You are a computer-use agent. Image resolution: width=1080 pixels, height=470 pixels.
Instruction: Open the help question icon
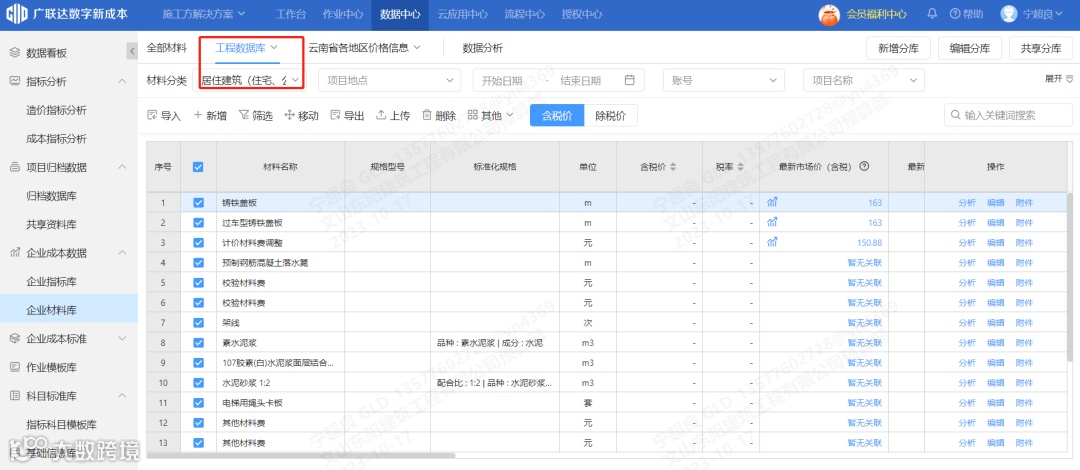click(x=955, y=14)
